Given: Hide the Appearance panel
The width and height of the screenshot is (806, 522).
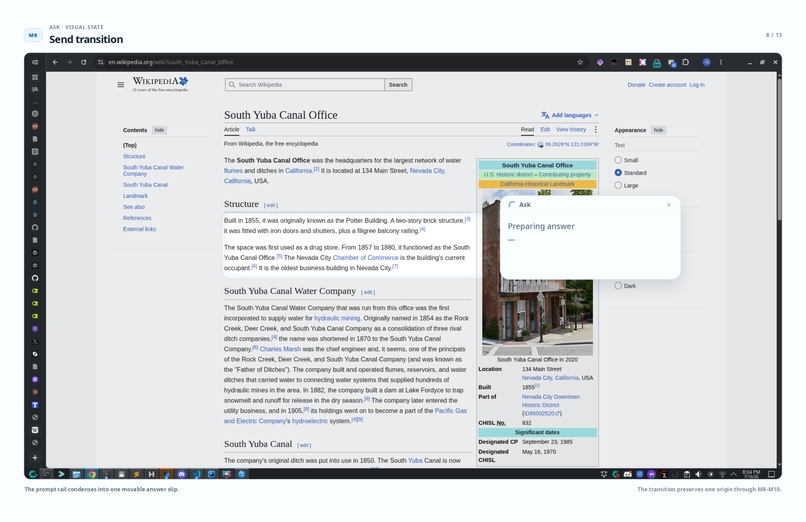Looking at the screenshot, I should [658, 130].
